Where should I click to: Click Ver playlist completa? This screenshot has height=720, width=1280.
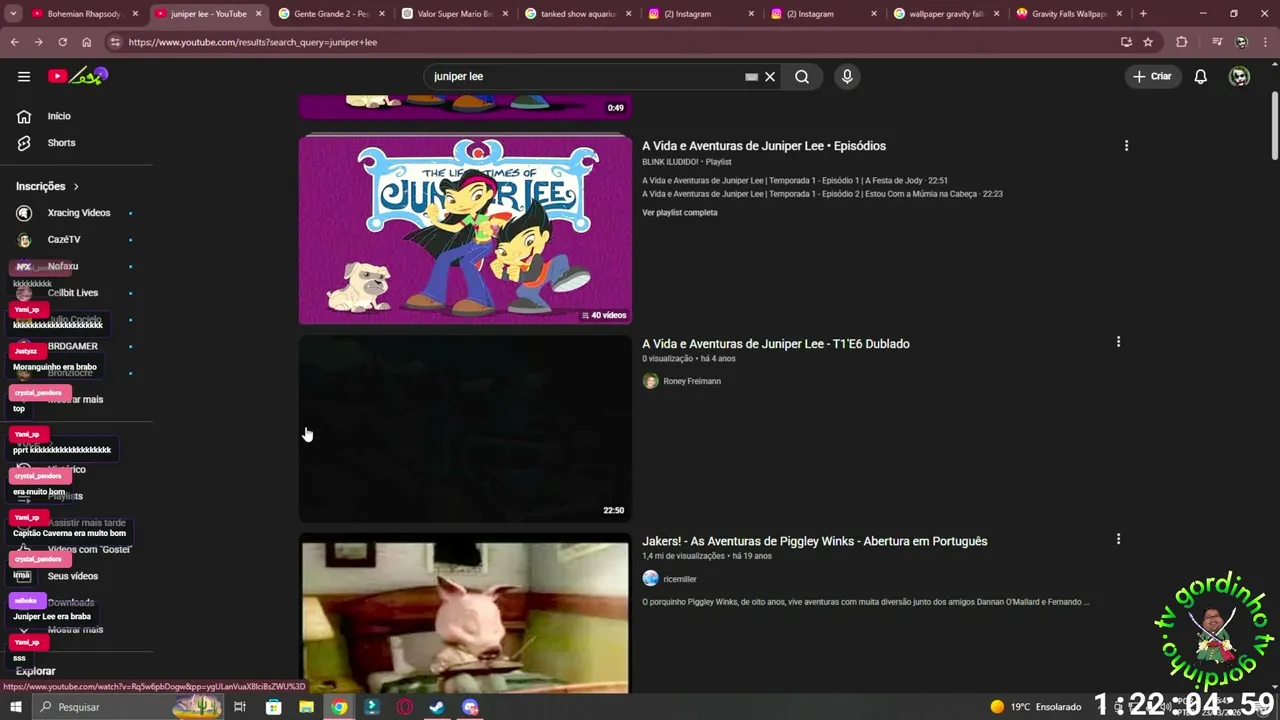click(680, 212)
